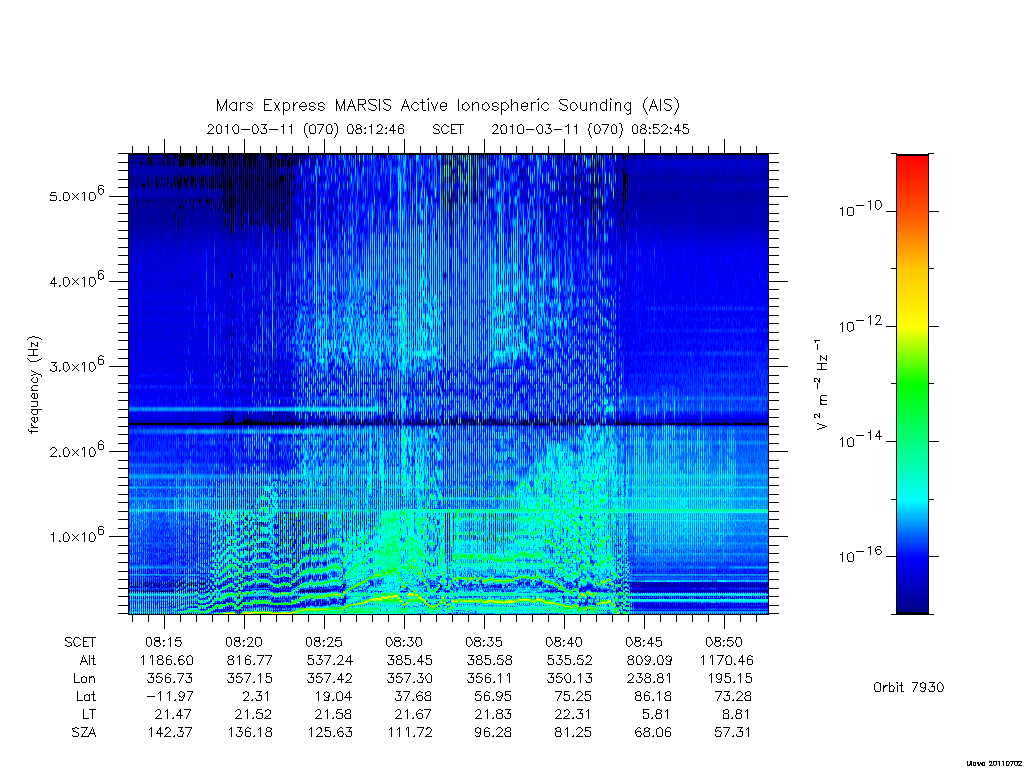1024x768 pixels.
Task: Click latitude value "56.95"
Action: [492, 696]
